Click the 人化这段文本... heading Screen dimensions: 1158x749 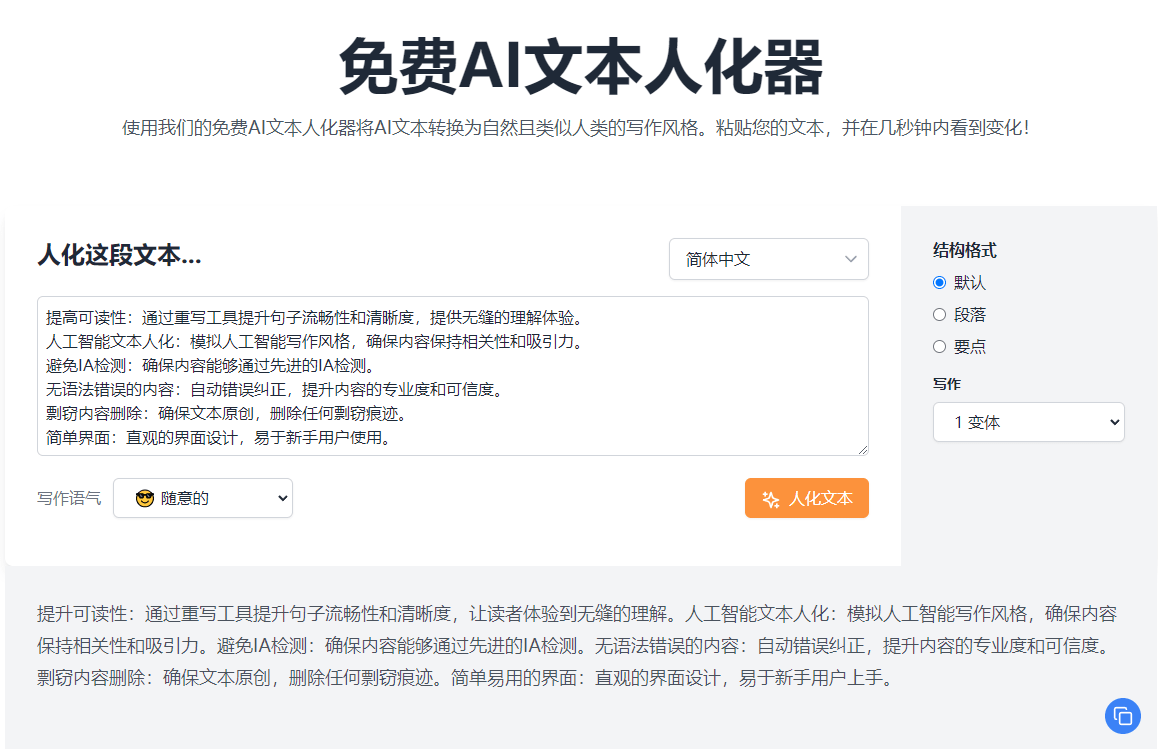point(119,256)
